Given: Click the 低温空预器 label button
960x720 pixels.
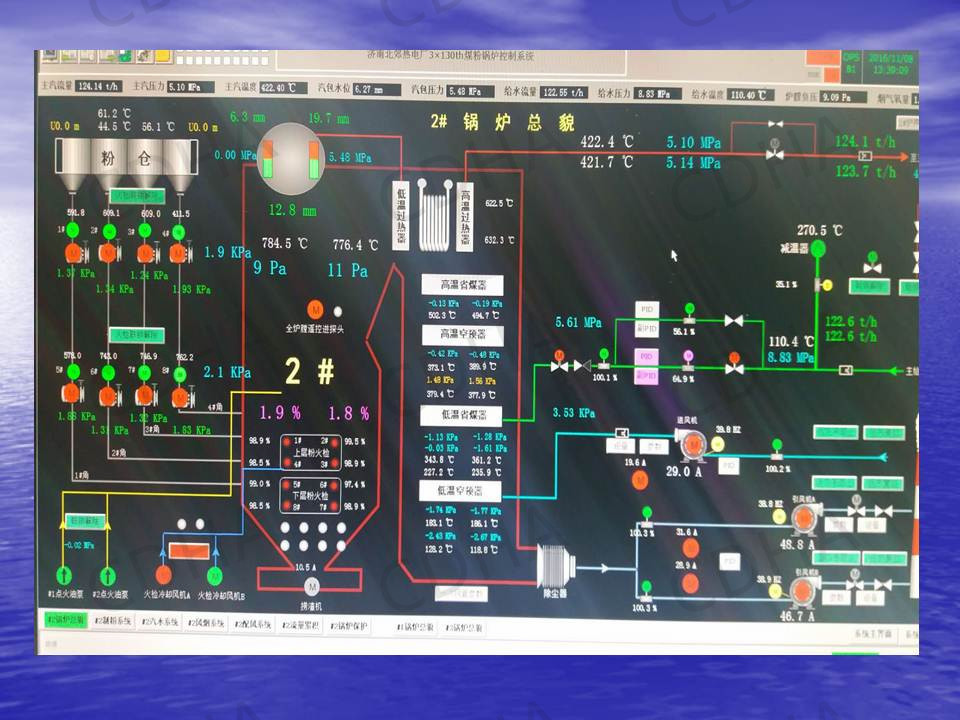Looking at the screenshot, I should click(x=460, y=491).
